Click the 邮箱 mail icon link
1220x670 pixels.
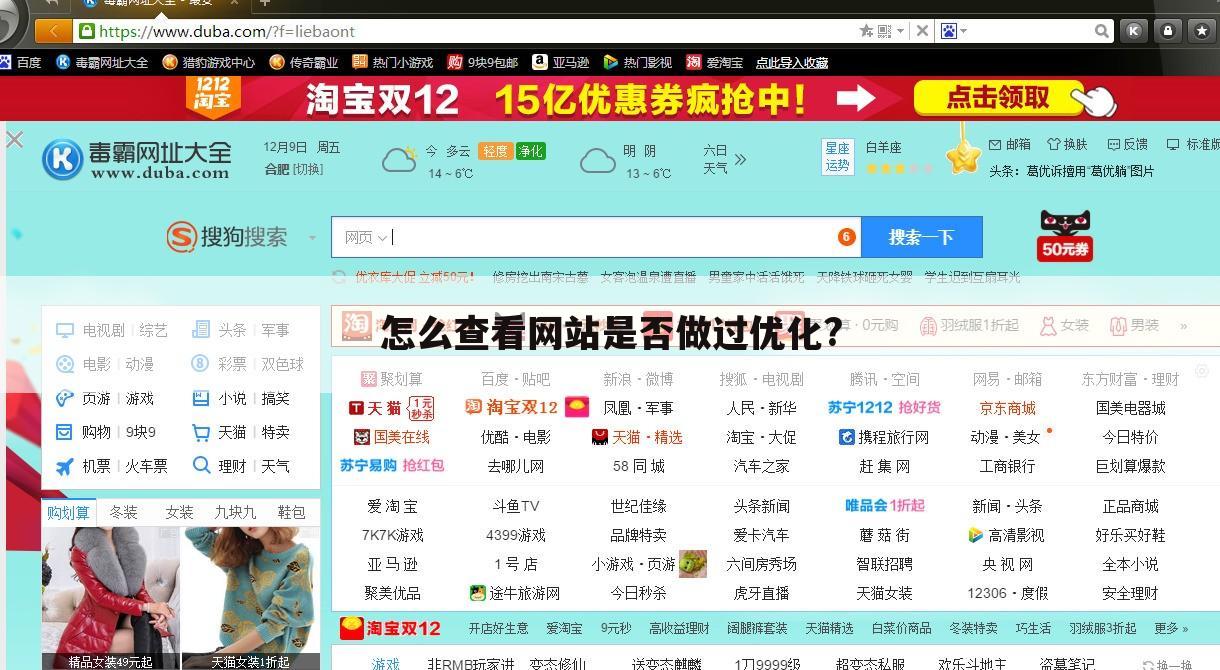(x=1009, y=145)
